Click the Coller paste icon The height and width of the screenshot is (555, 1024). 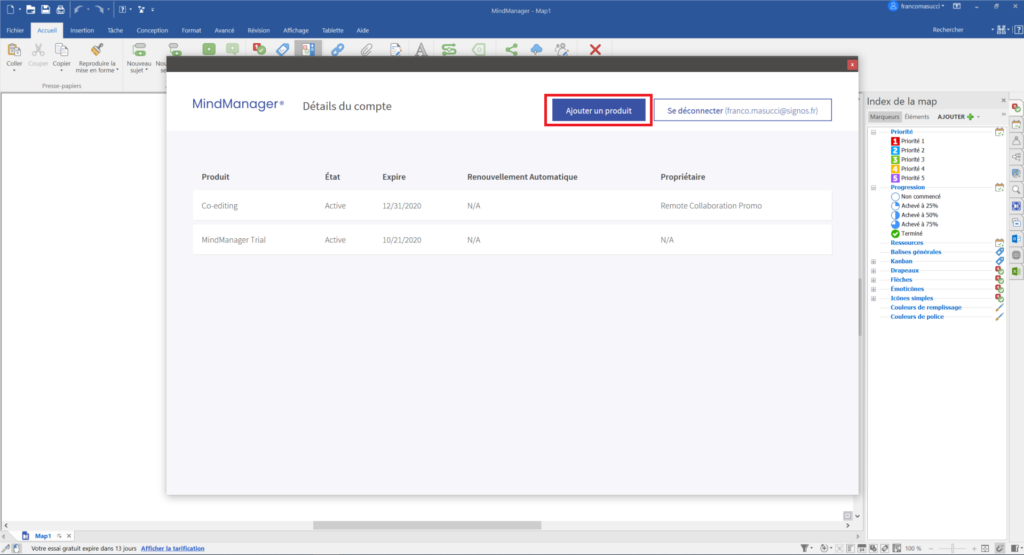14,50
